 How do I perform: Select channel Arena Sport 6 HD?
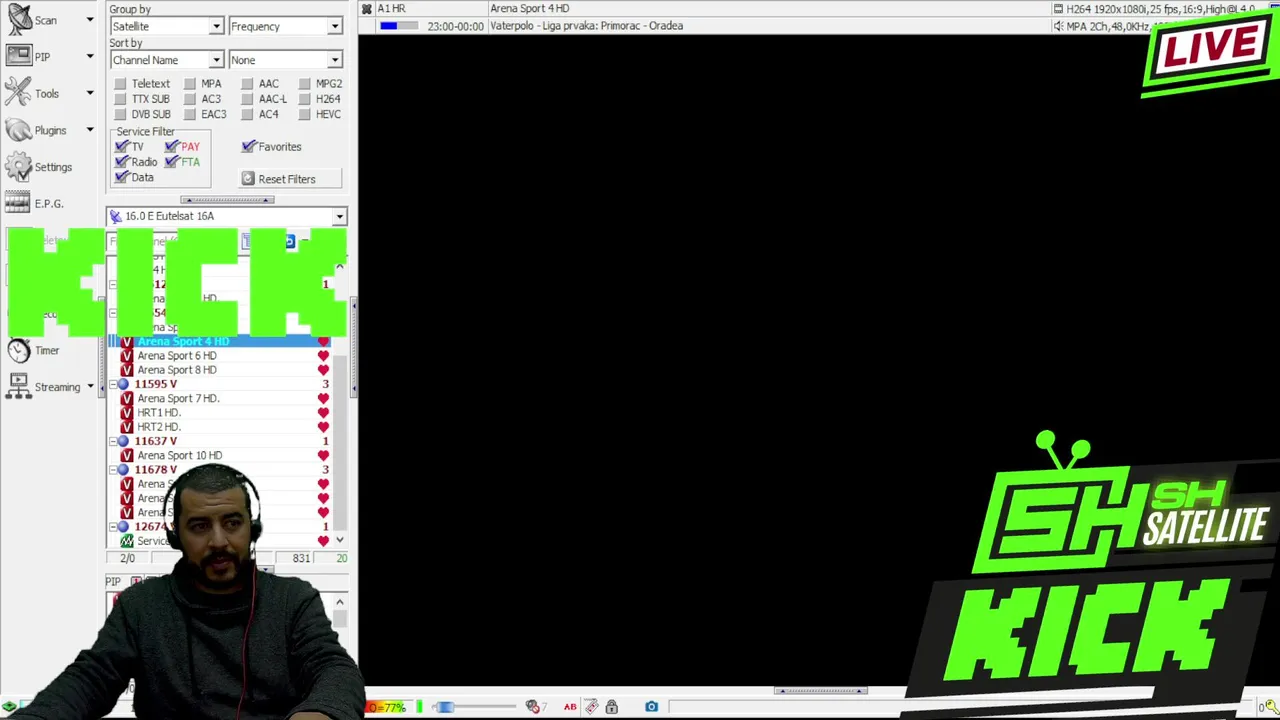tap(177, 356)
